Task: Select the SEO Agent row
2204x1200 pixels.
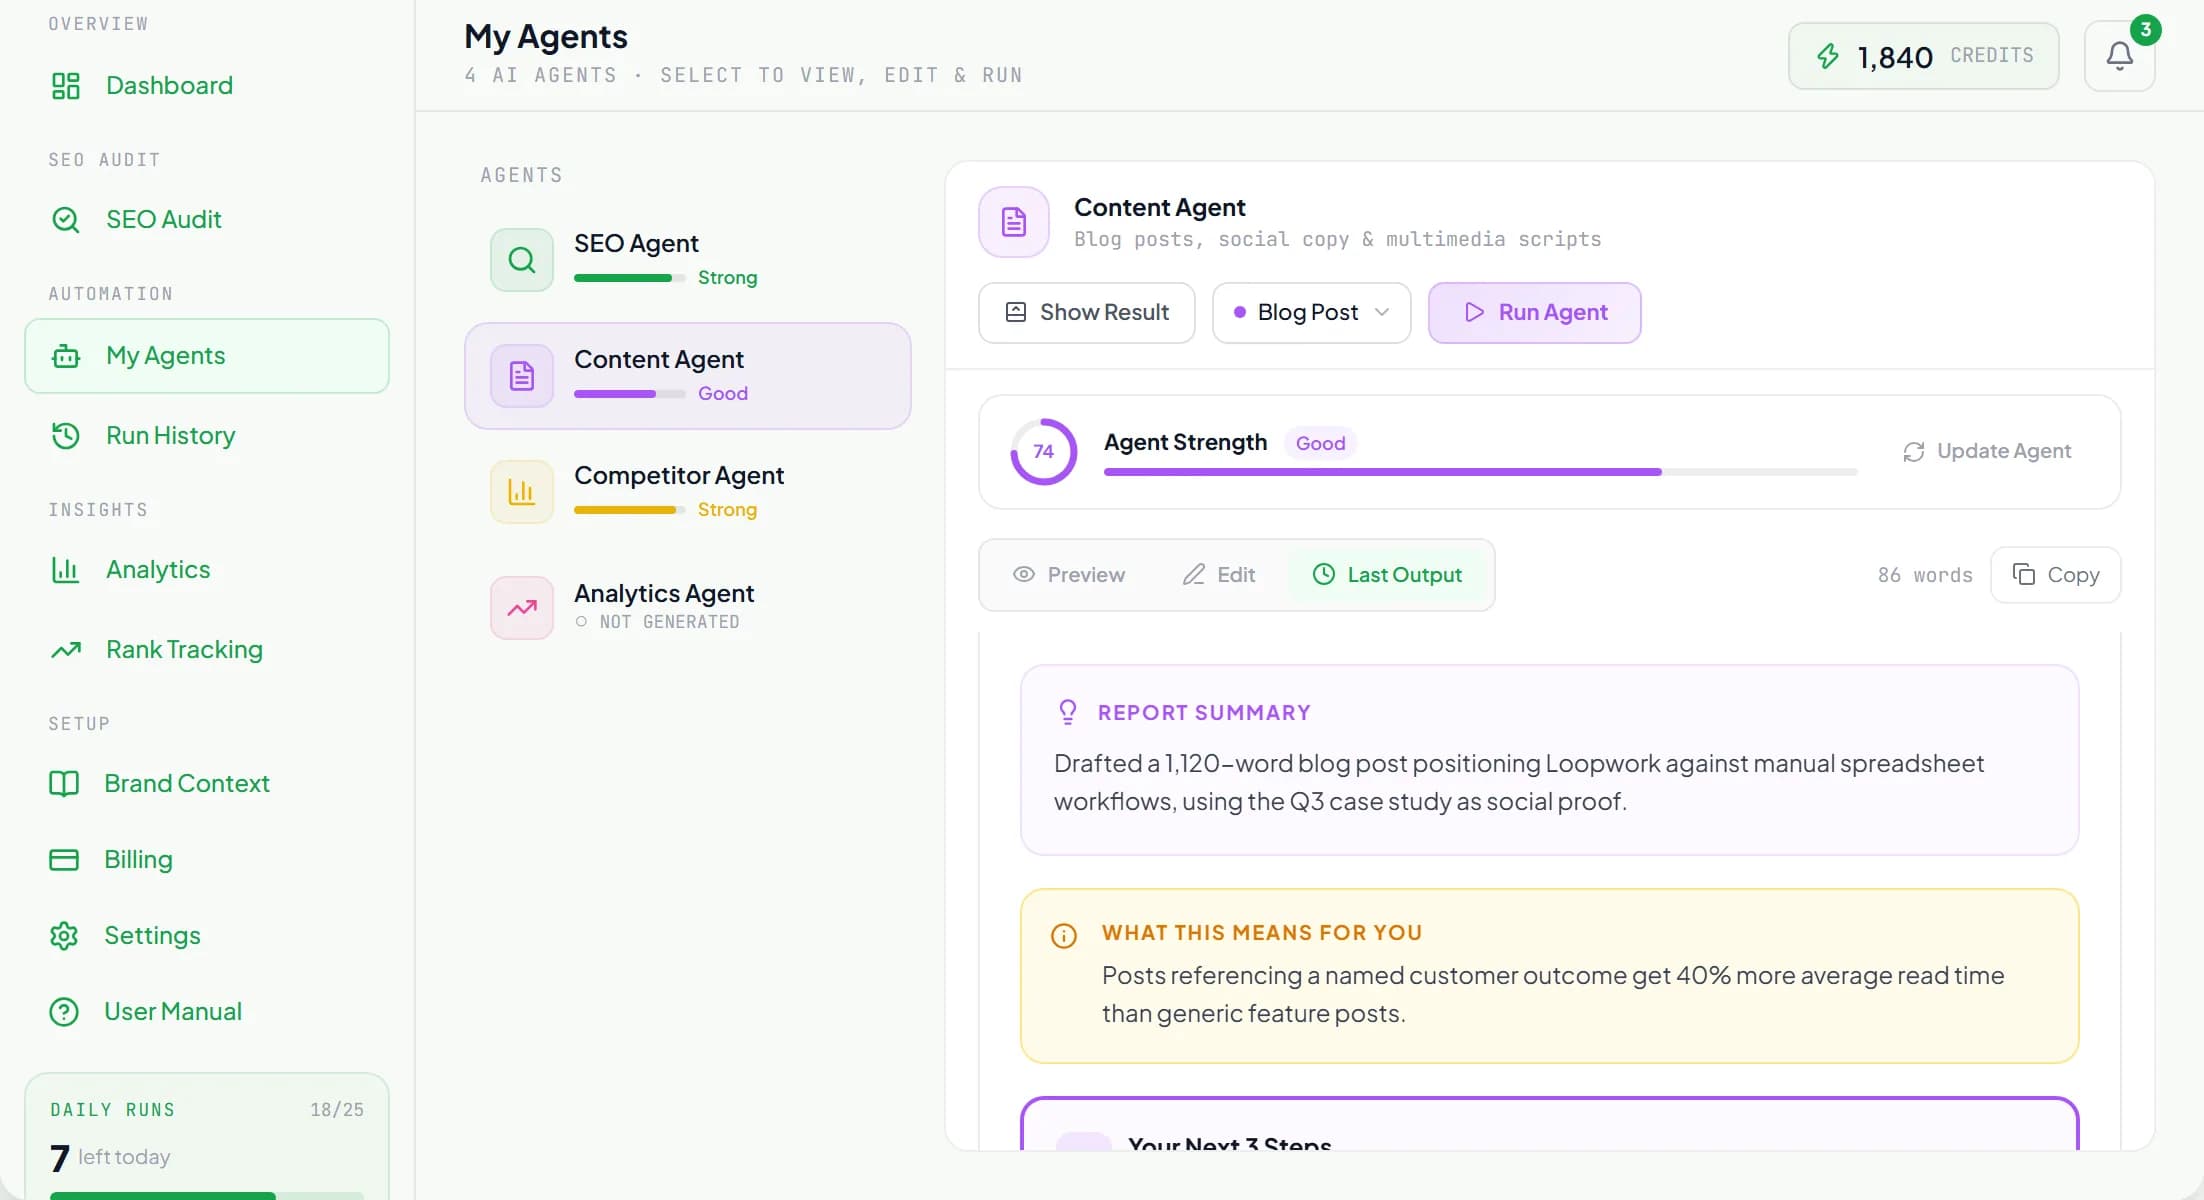Action: (x=688, y=260)
